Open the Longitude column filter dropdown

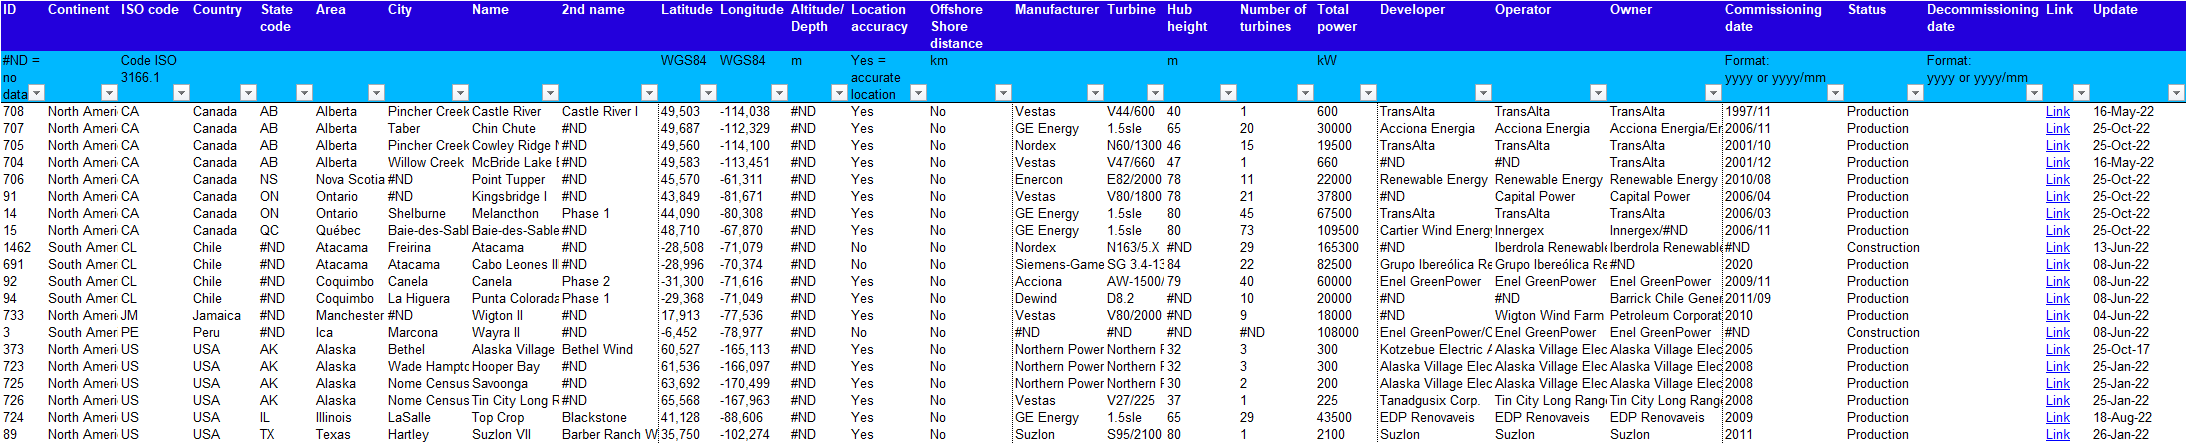point(778,93)
